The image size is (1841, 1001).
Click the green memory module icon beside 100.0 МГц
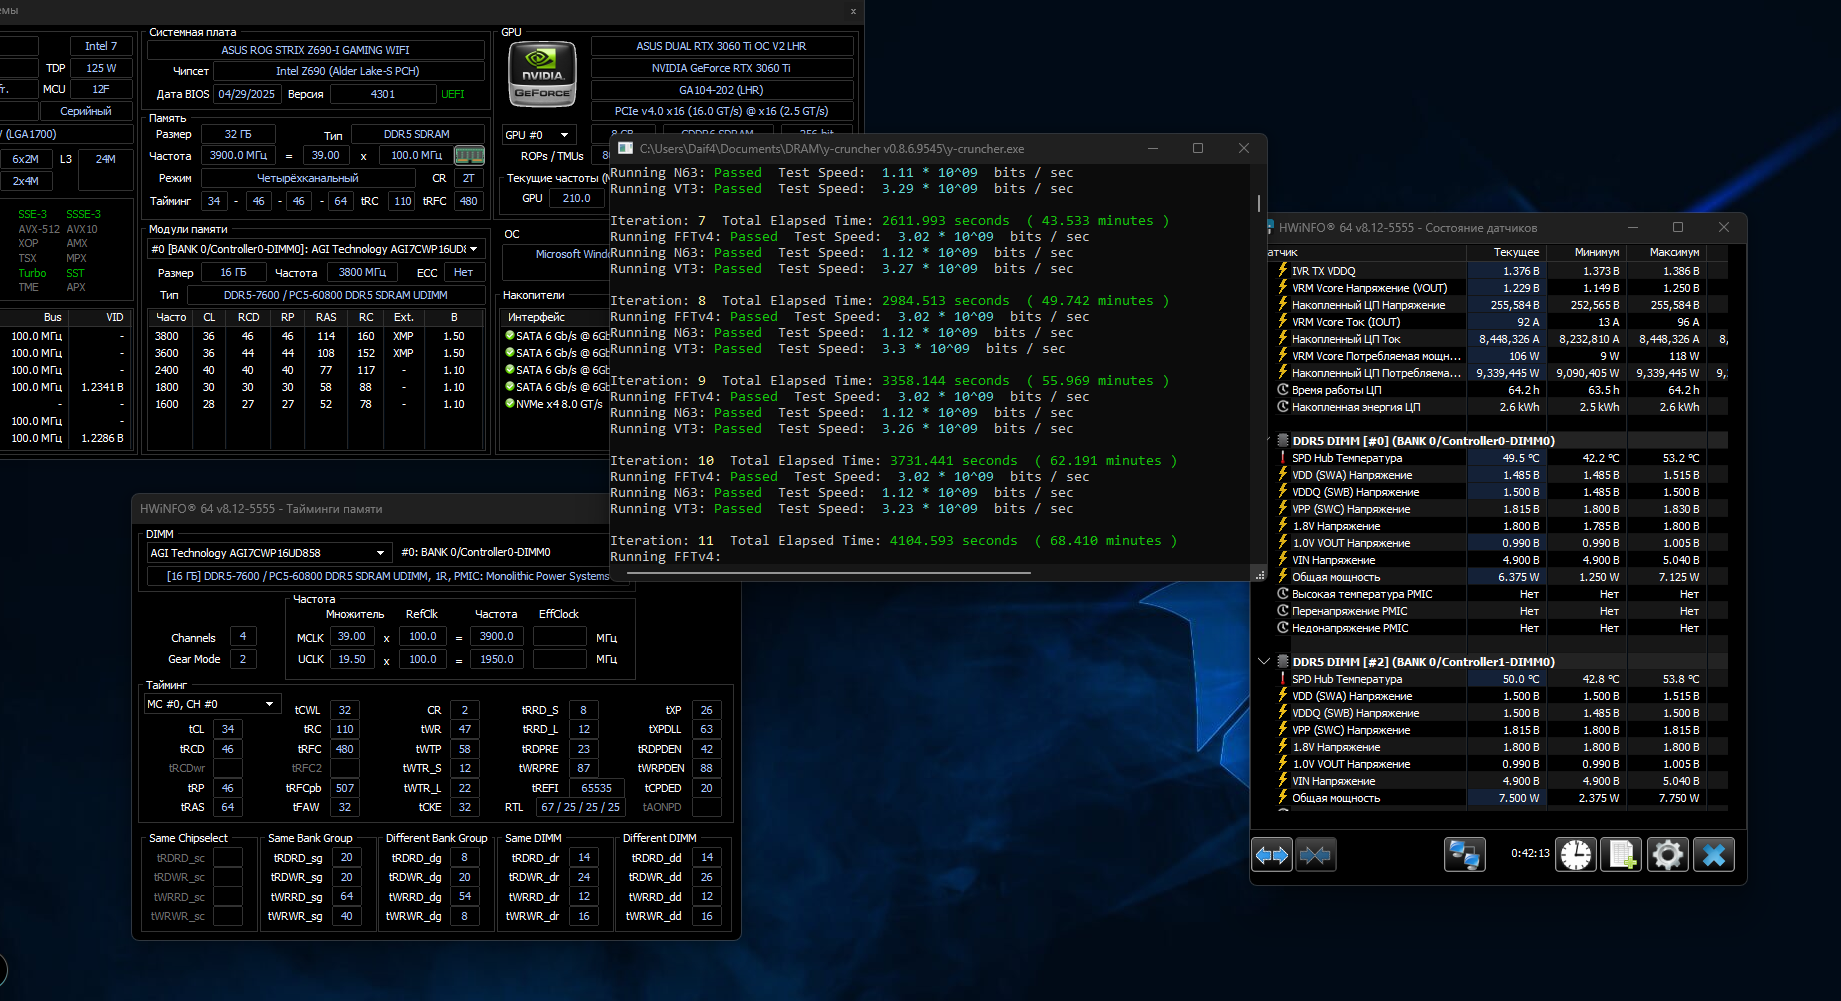[x=469, y=155]
